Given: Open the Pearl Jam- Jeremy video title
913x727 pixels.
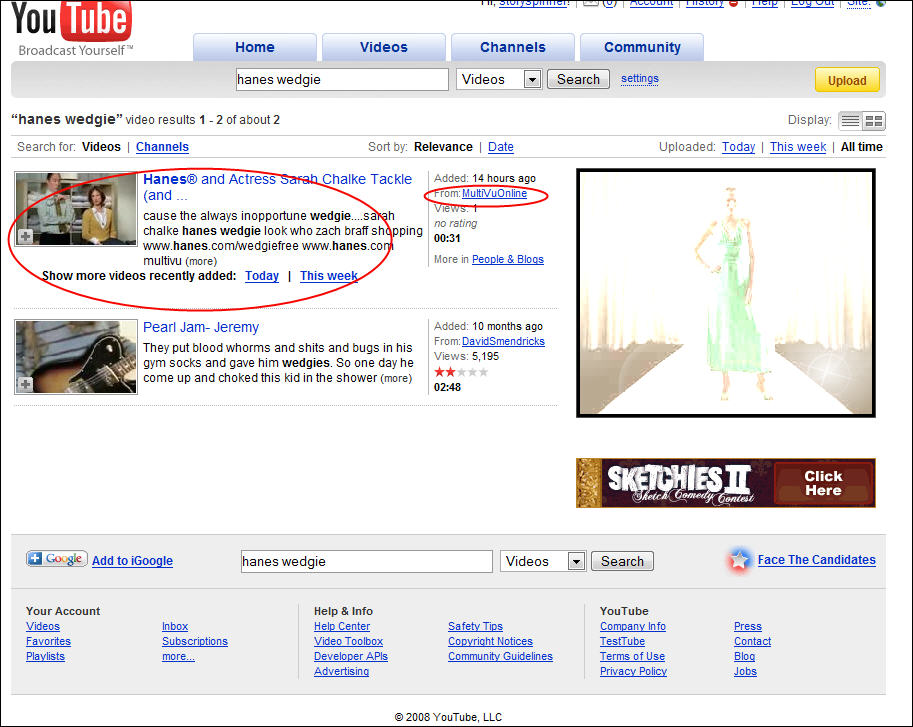Looking at the screenshot, I should point(201,327).
